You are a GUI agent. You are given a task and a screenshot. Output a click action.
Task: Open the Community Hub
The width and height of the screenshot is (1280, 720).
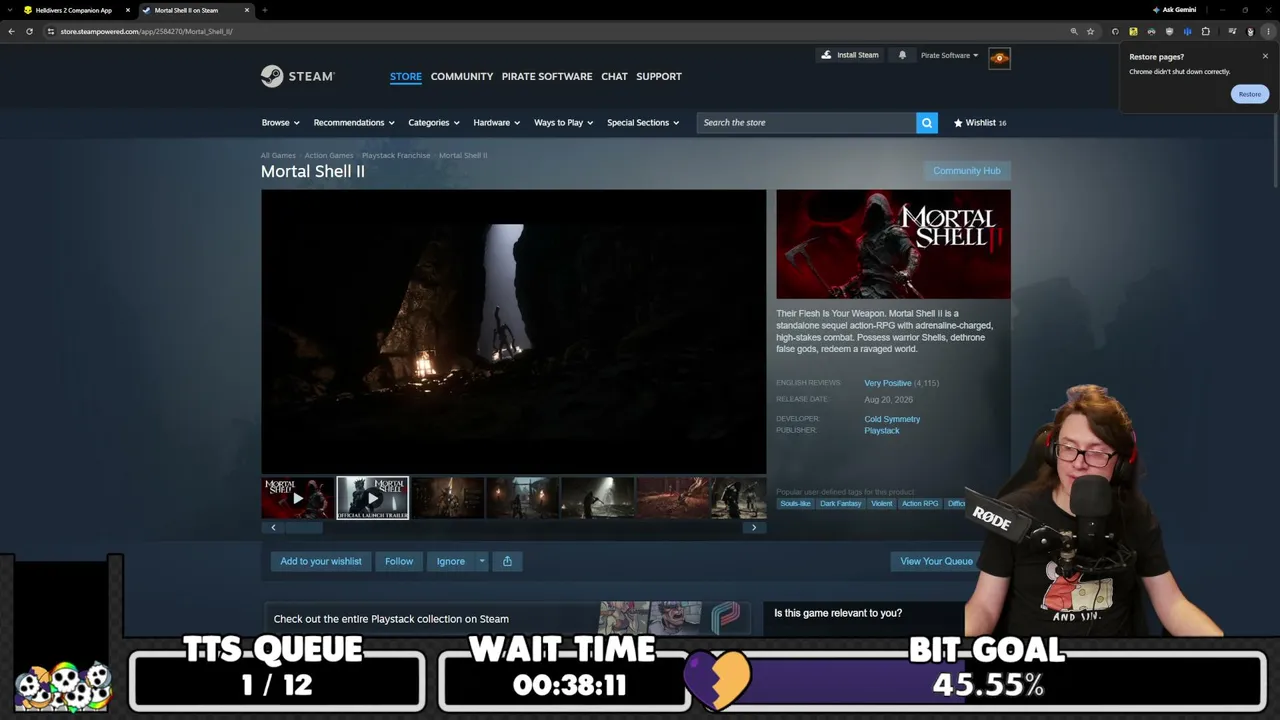967,171
